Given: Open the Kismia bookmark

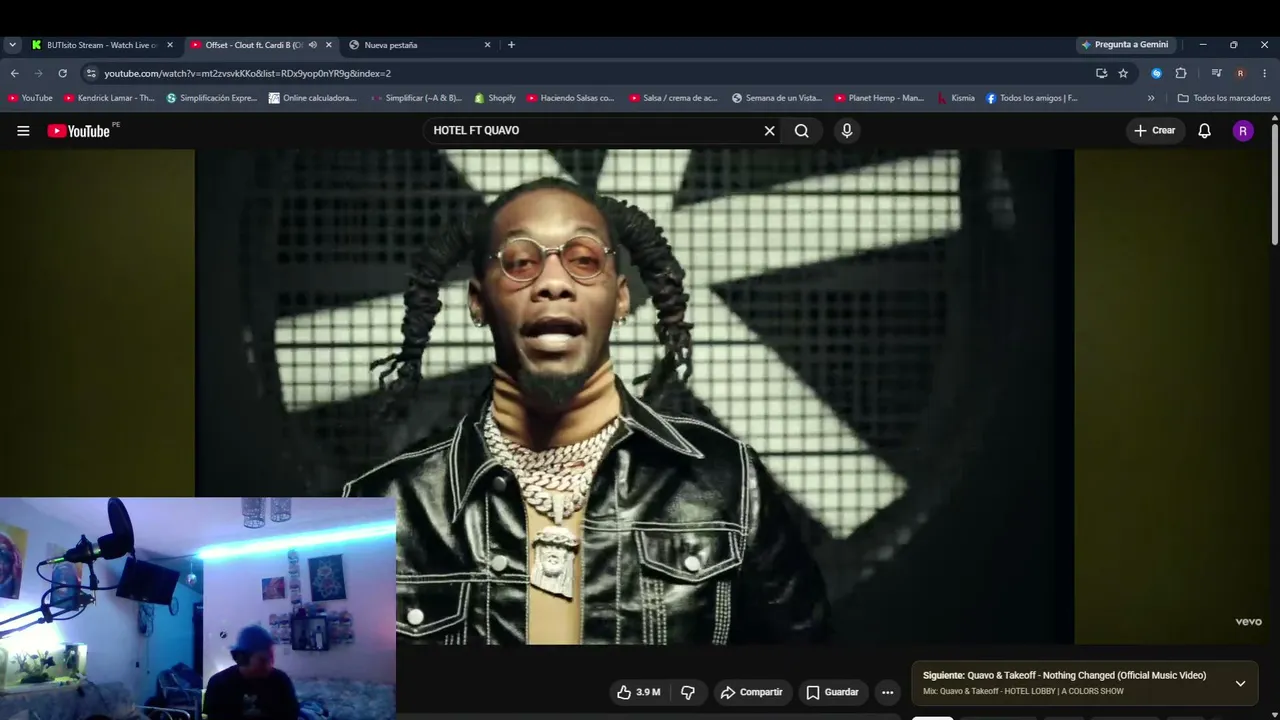Looking at the screenshot, I should click(x=956, y=98).
